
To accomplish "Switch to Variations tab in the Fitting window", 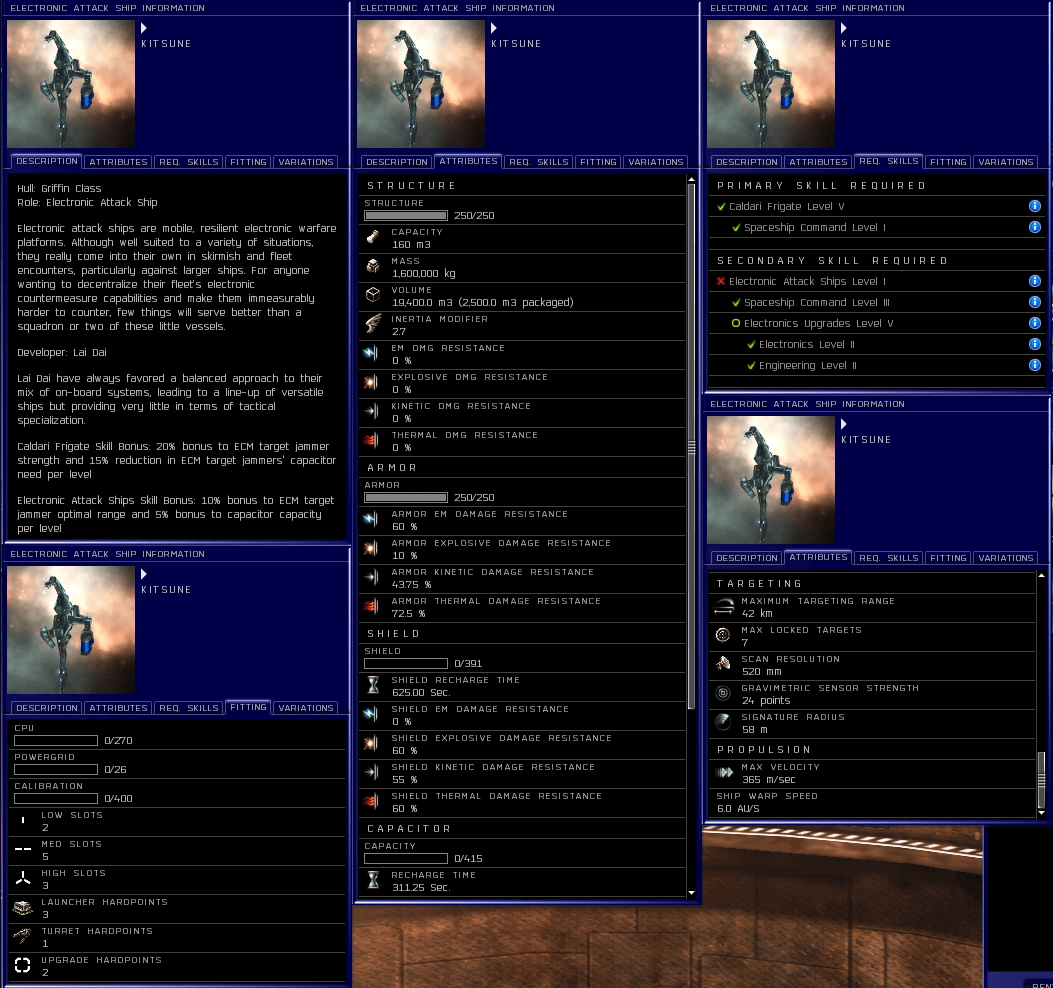I will pos(306,708).
